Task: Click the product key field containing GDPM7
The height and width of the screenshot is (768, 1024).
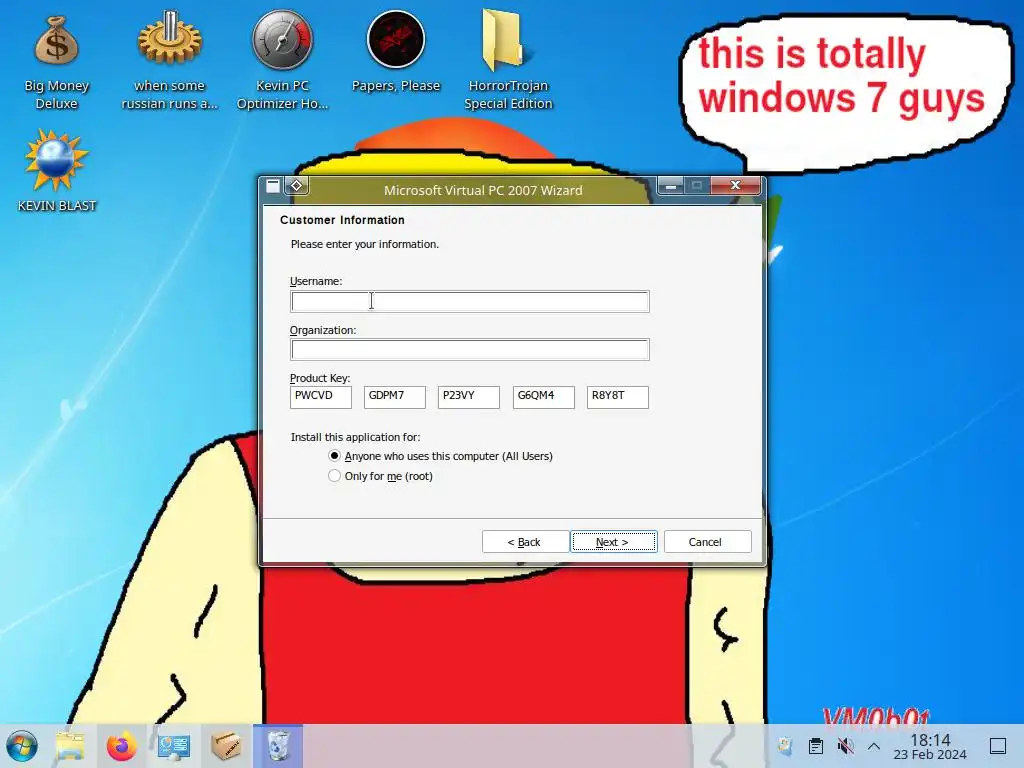Action: [394, 397]
